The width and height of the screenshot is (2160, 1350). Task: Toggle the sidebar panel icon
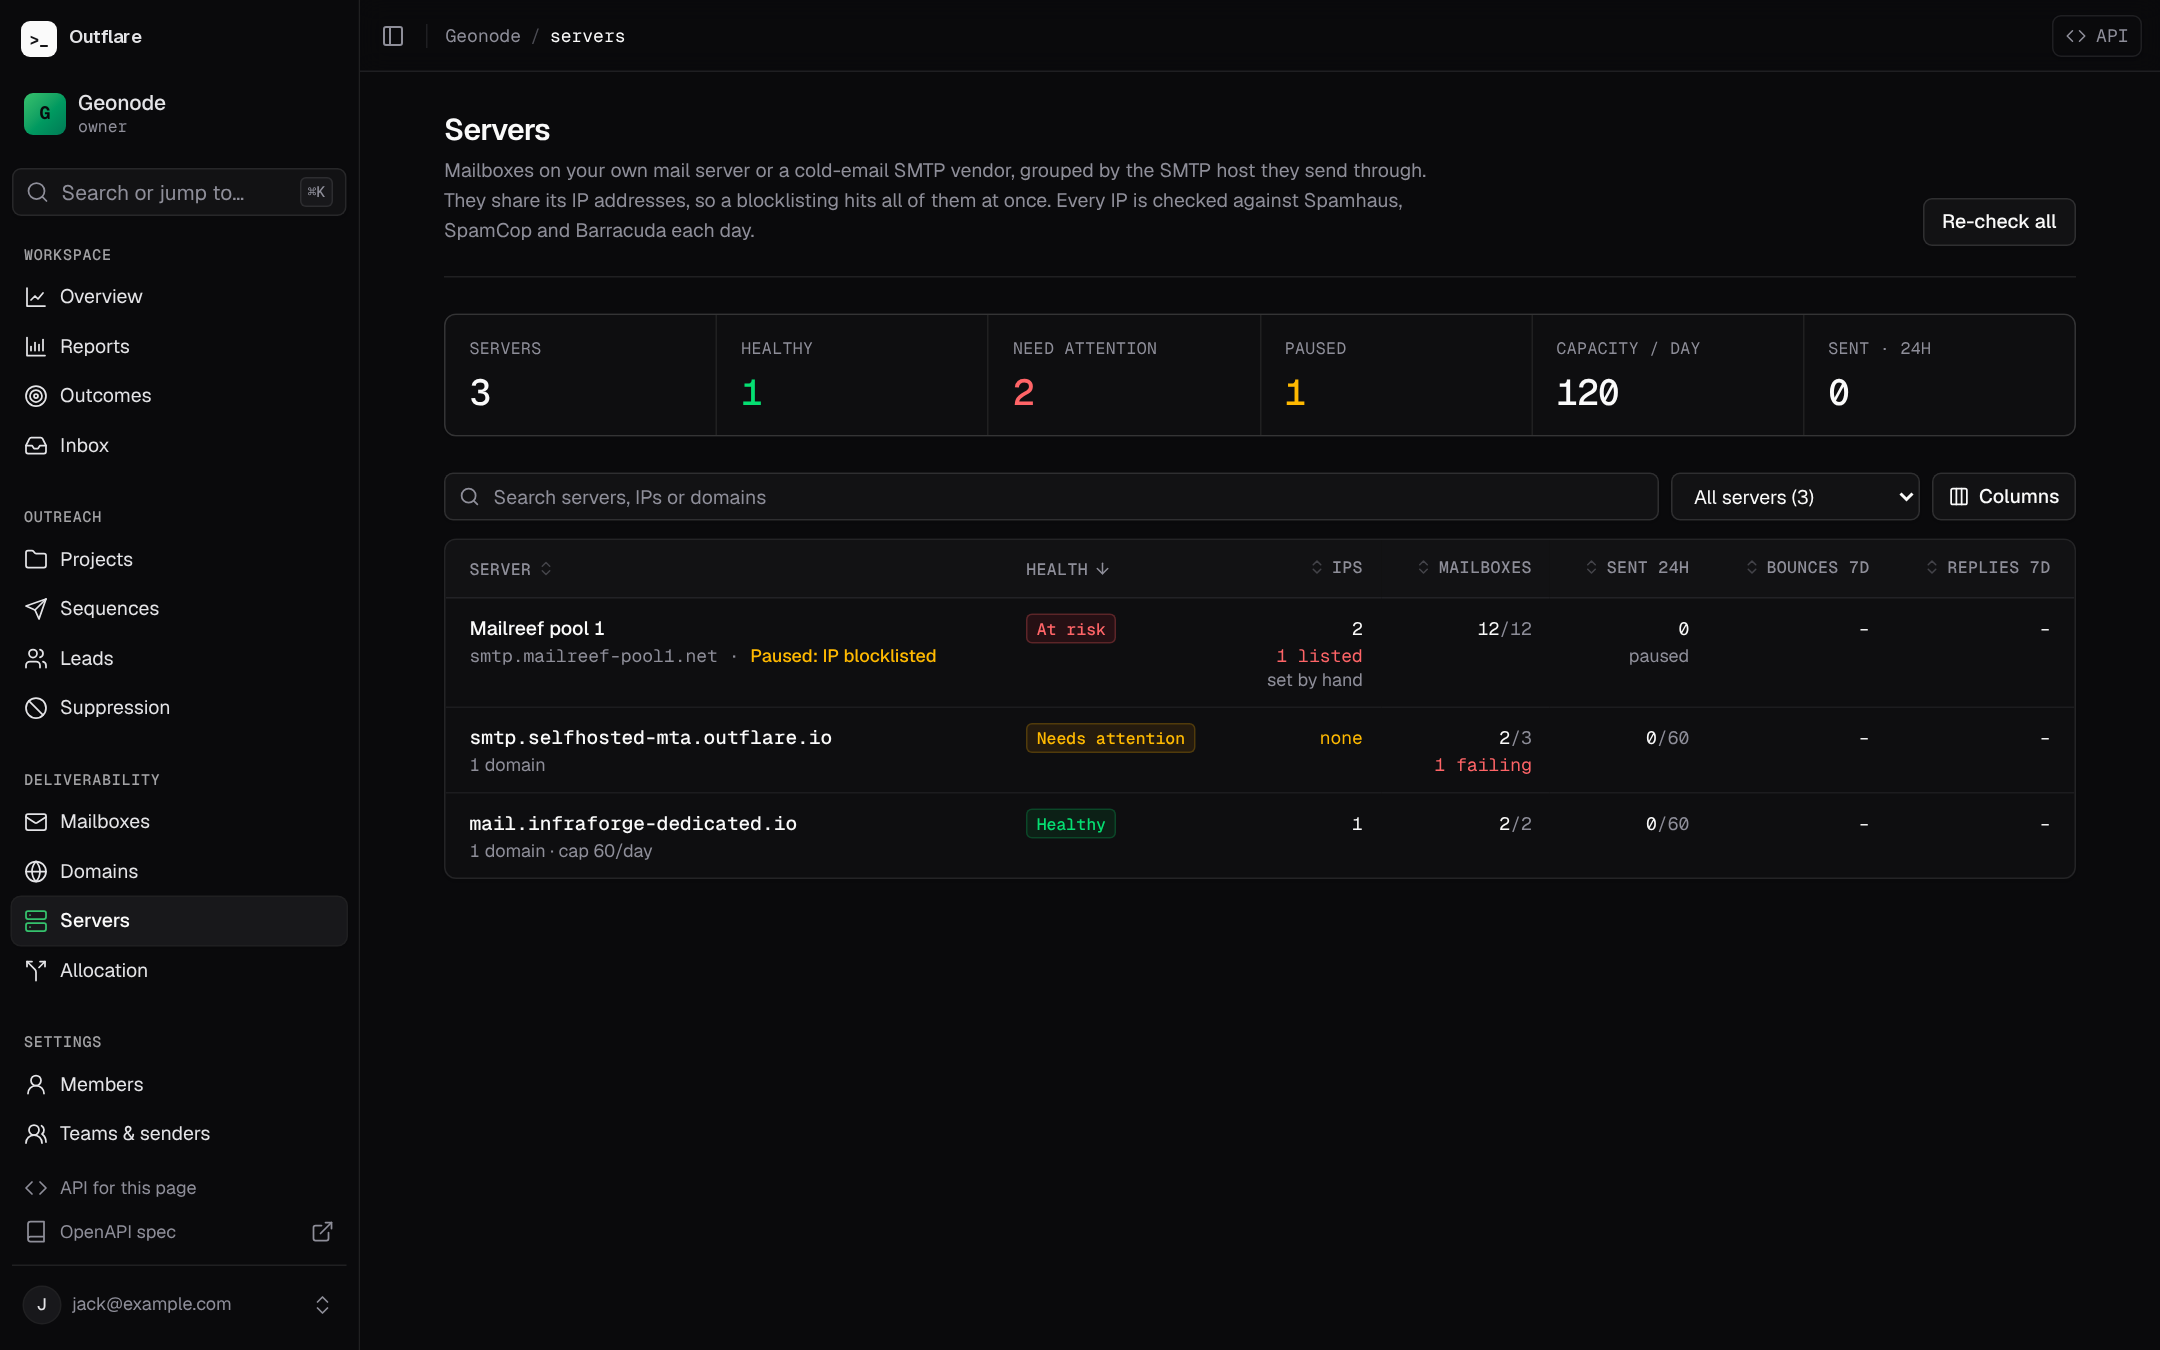[x=393, y=36]
